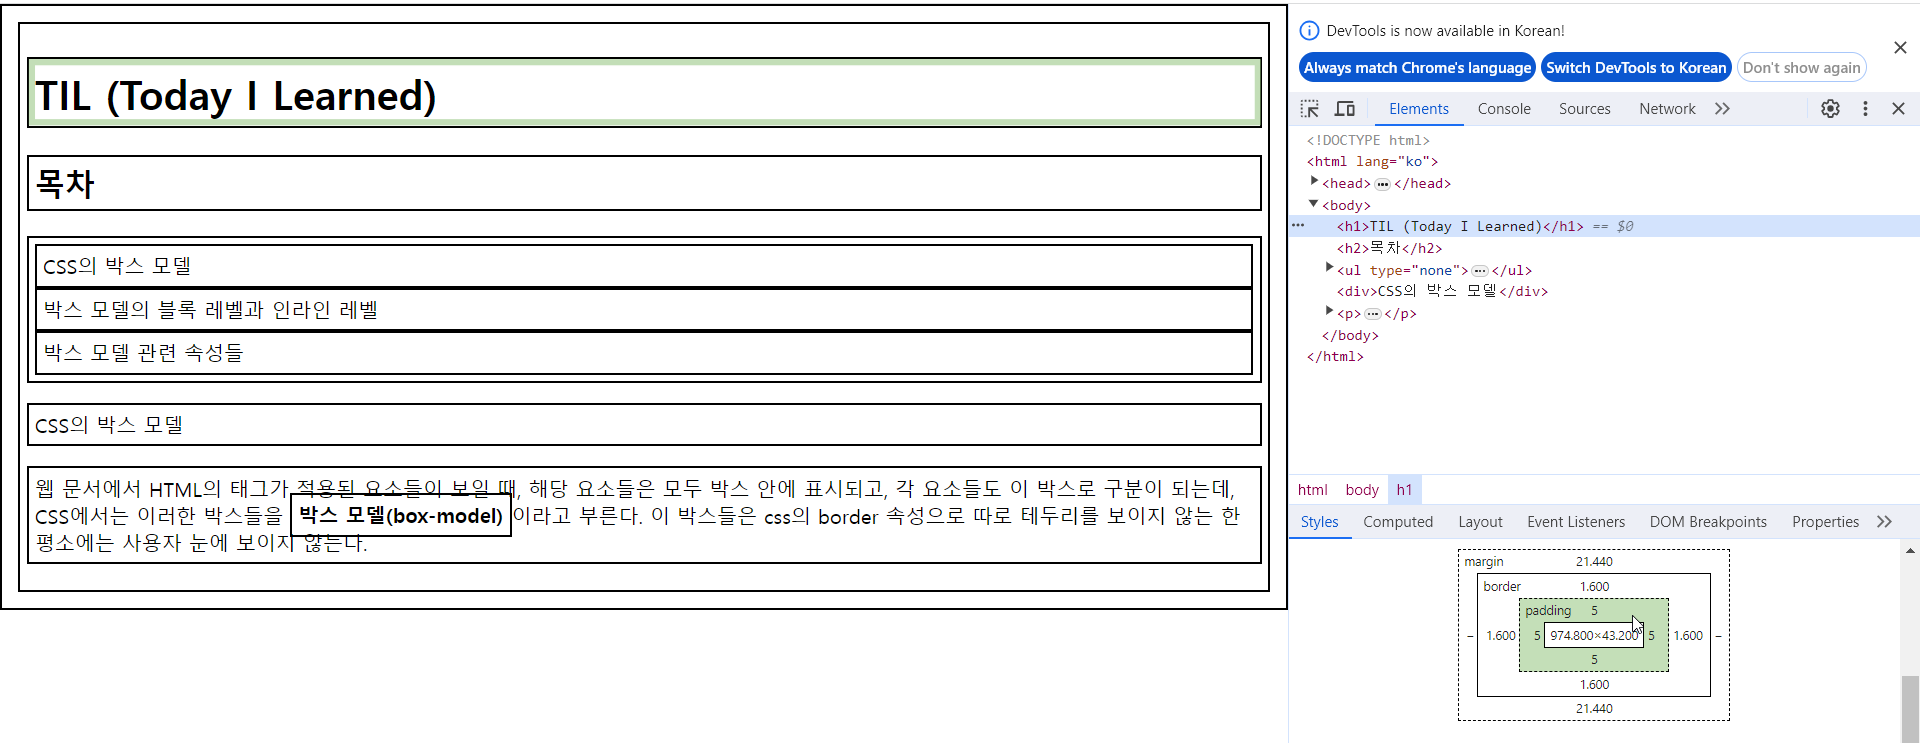Select h1 in the breadcrumb trail
Image resolution: width=1920 pixels, height=743 pixels.
pos(1404,490)
